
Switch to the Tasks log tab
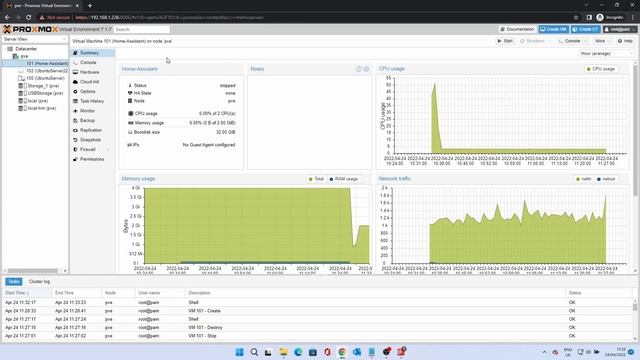[13, 282]
